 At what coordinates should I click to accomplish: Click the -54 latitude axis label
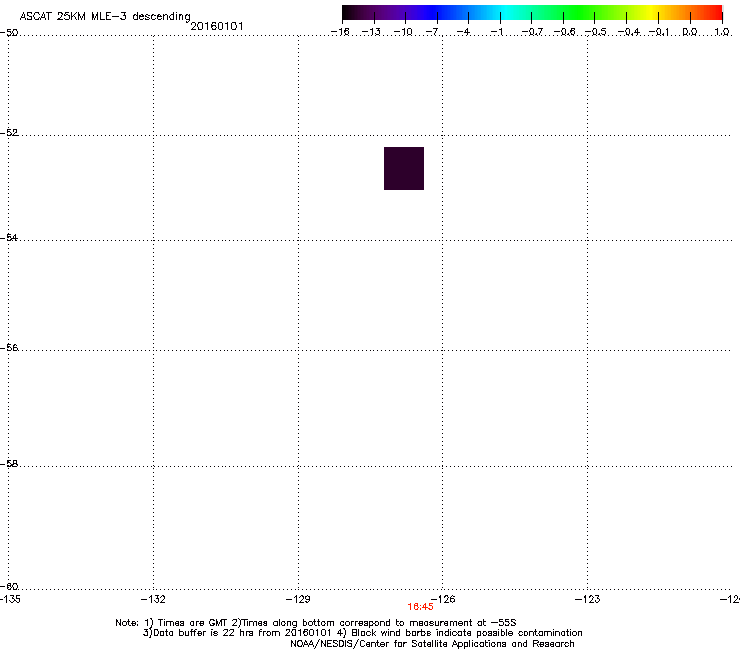point(9,237)
